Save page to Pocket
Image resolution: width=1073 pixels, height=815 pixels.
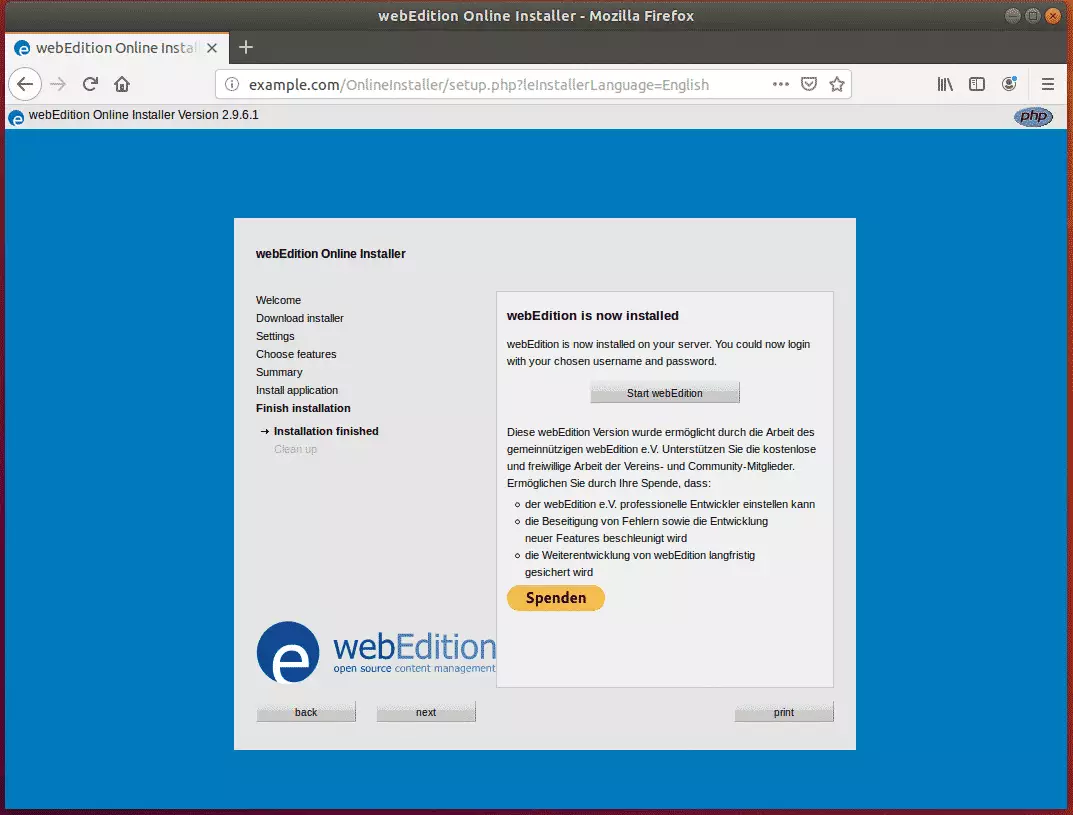tap(809, 84)
